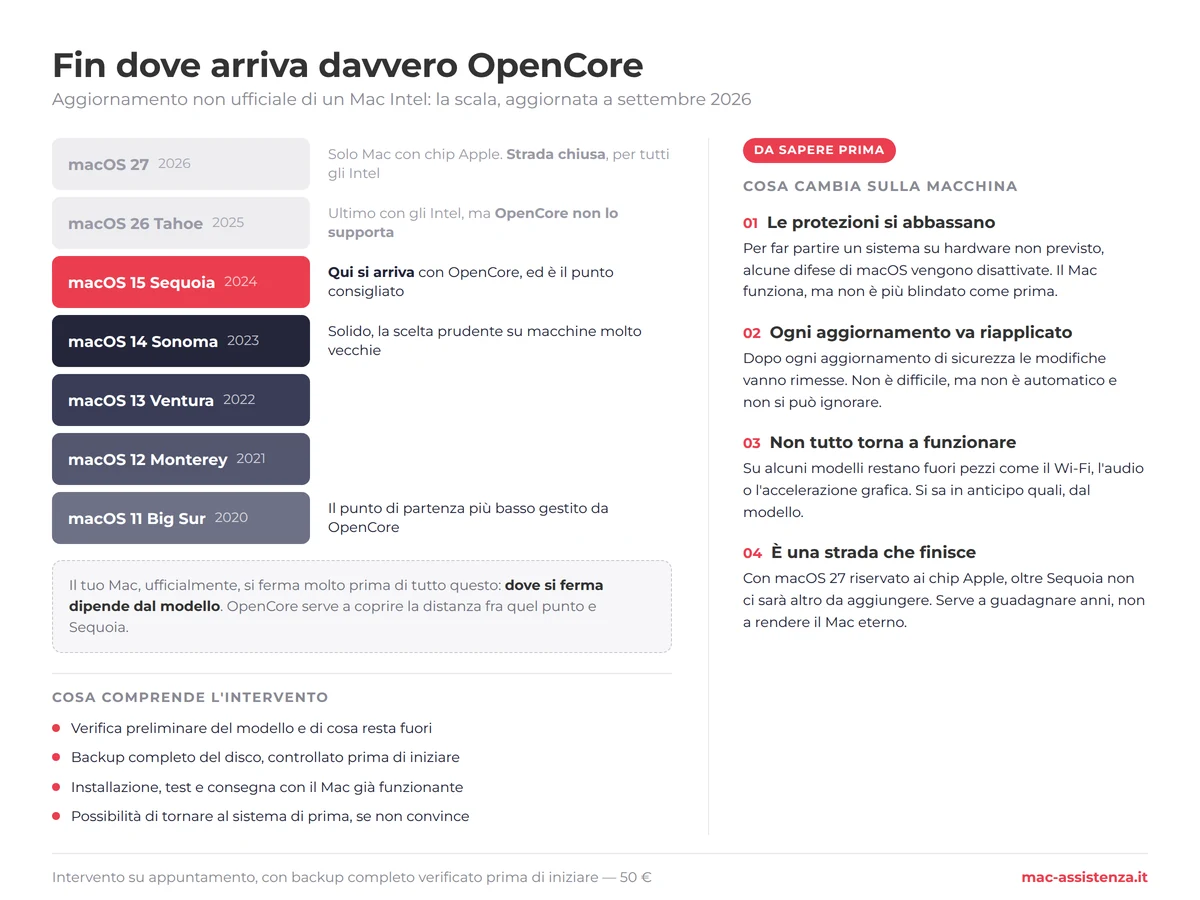Click heading 'Le protezioni si abbassano'

coord(881,222)
